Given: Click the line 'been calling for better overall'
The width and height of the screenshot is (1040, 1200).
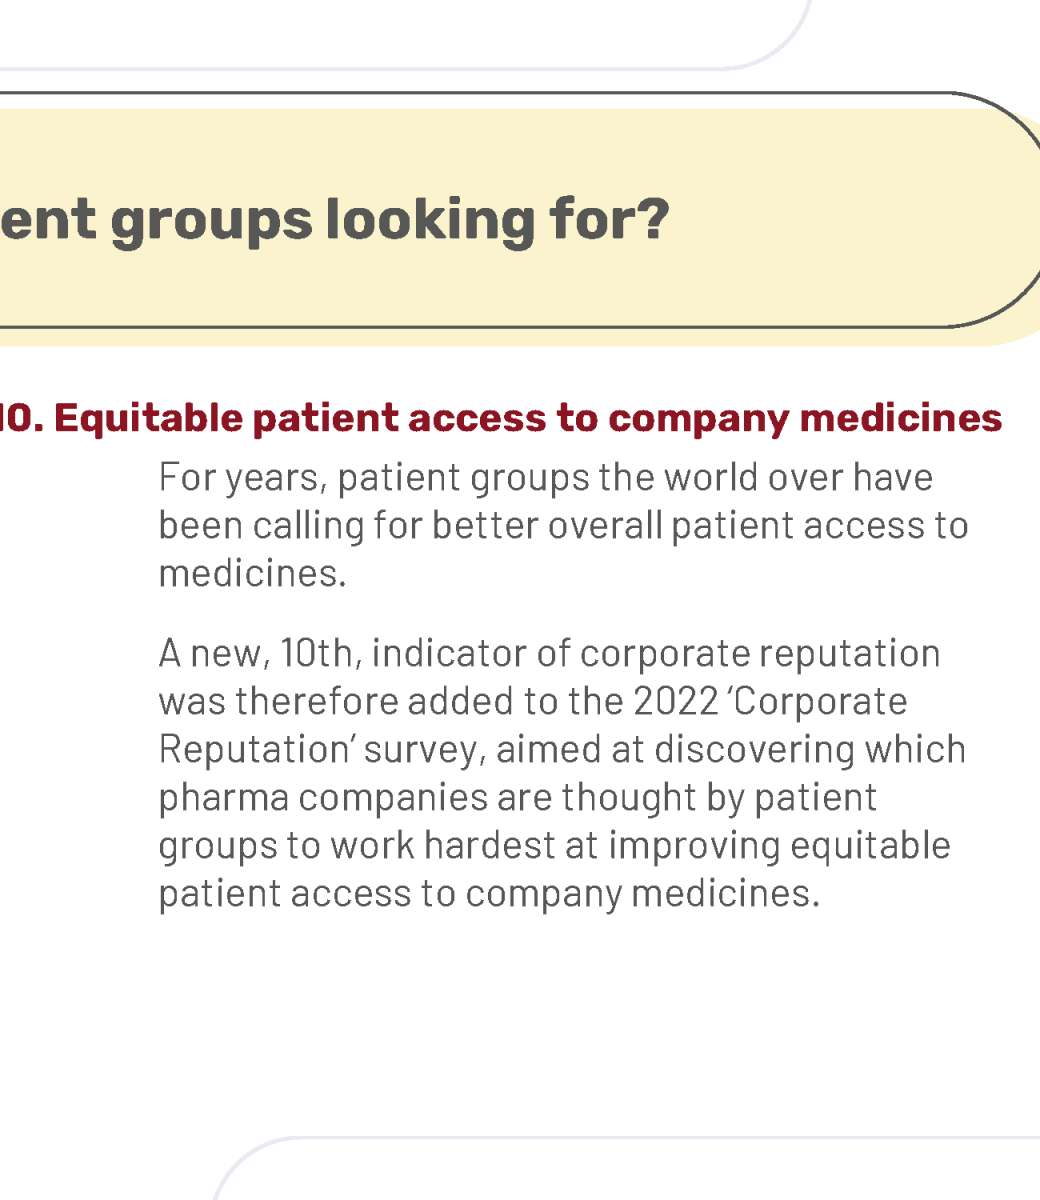Looking at the screenshot, I should tap(564, 526).
